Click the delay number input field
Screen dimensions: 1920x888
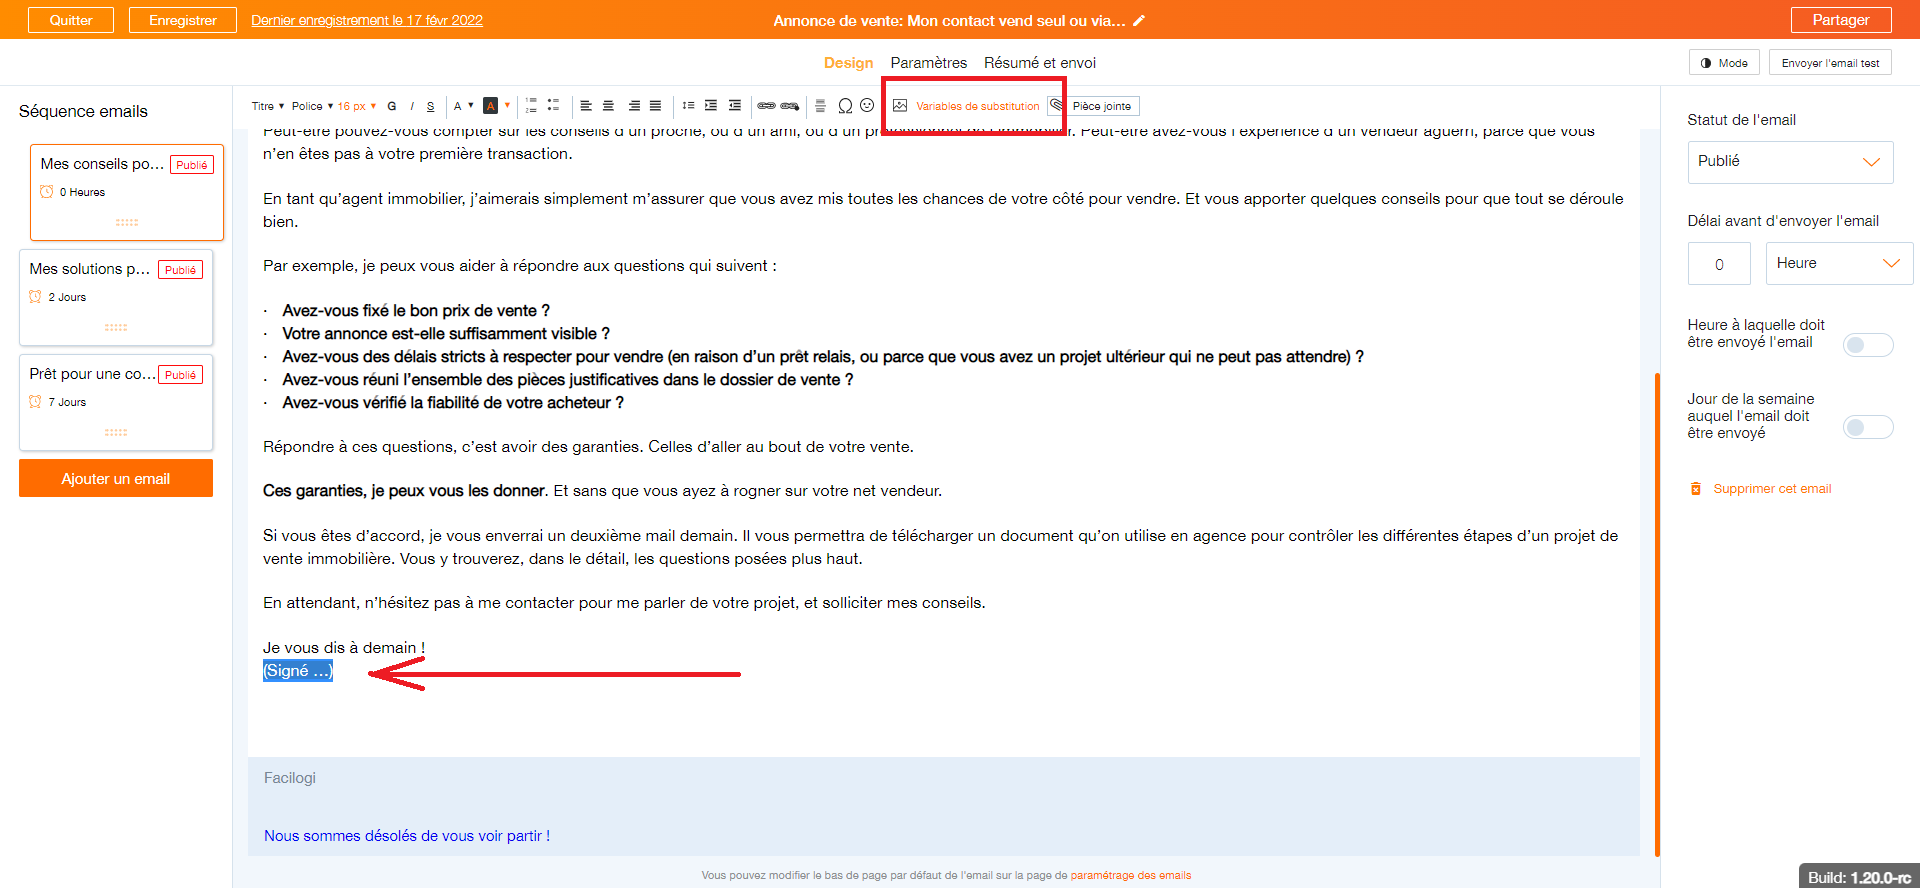pyautogui.click(x=1719, y=264)
